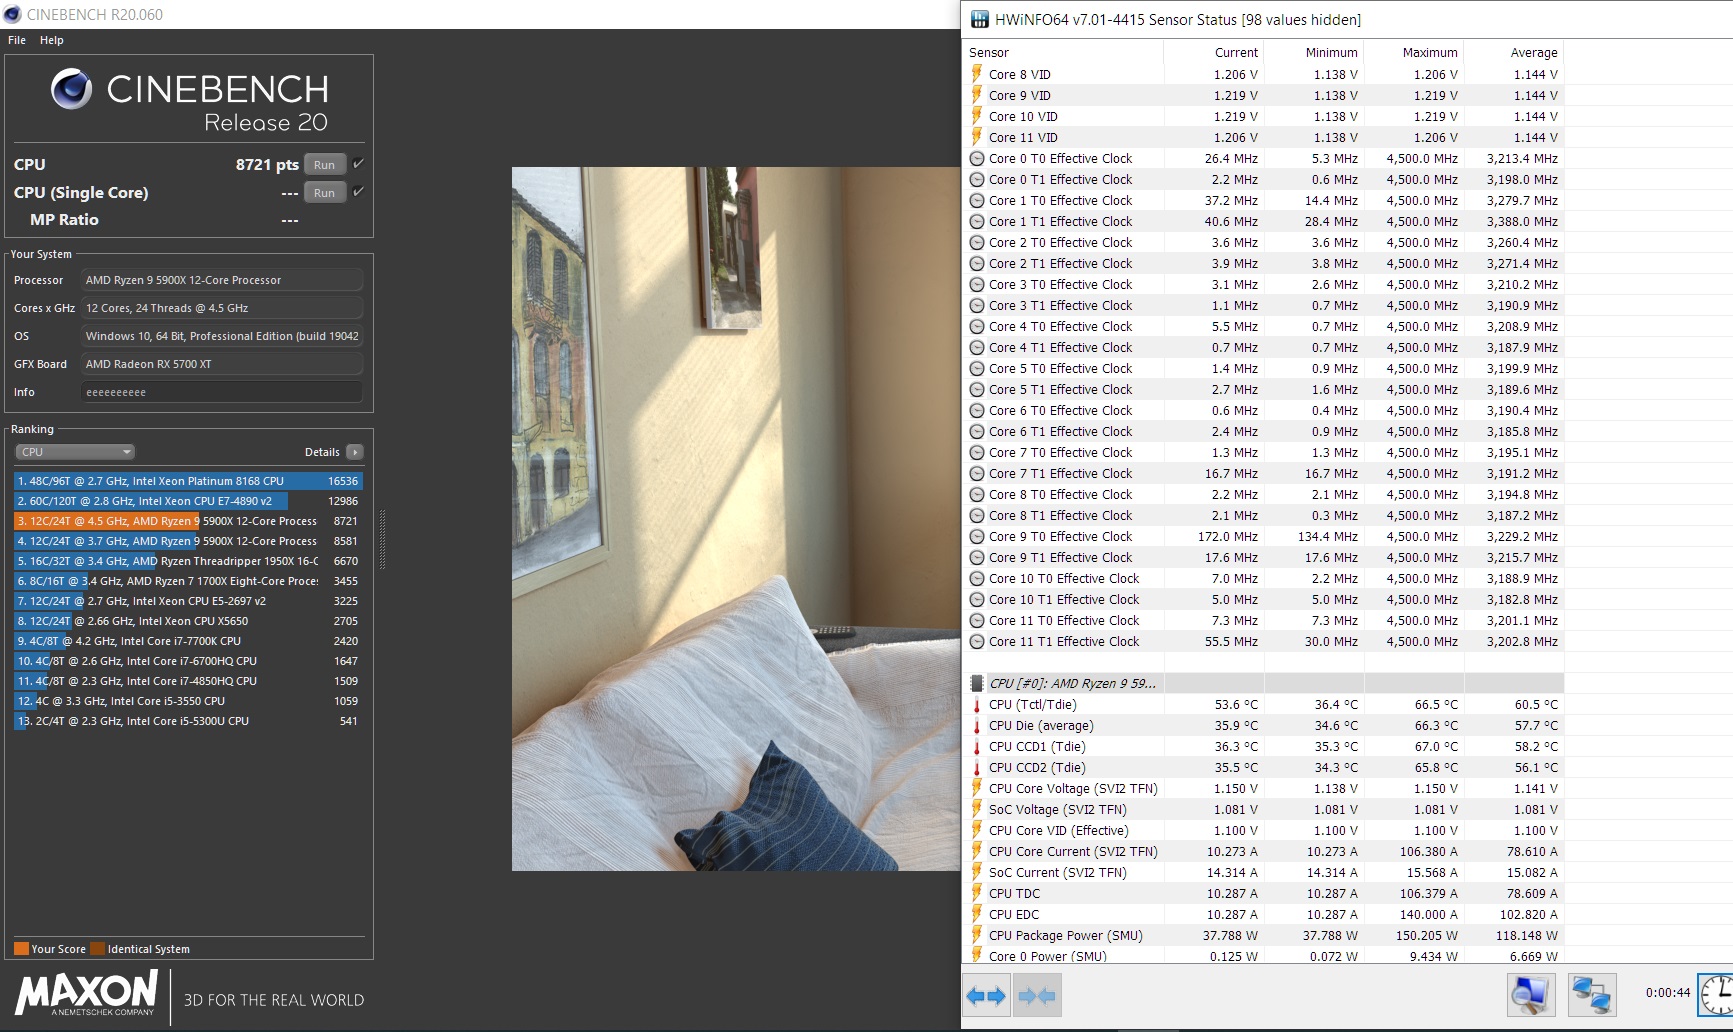Click the Cores x GHz field
The height and width of the screenshot is (1032, 1733).
(x=221, y=308)
